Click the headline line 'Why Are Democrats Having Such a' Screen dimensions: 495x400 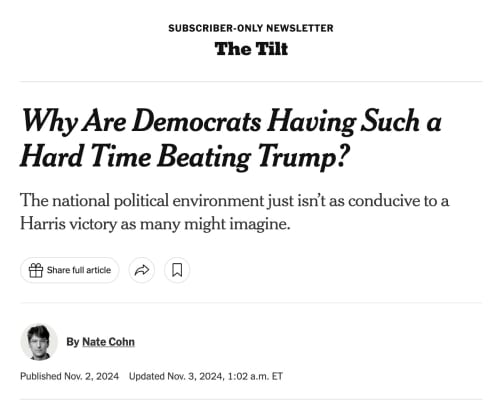232,122
